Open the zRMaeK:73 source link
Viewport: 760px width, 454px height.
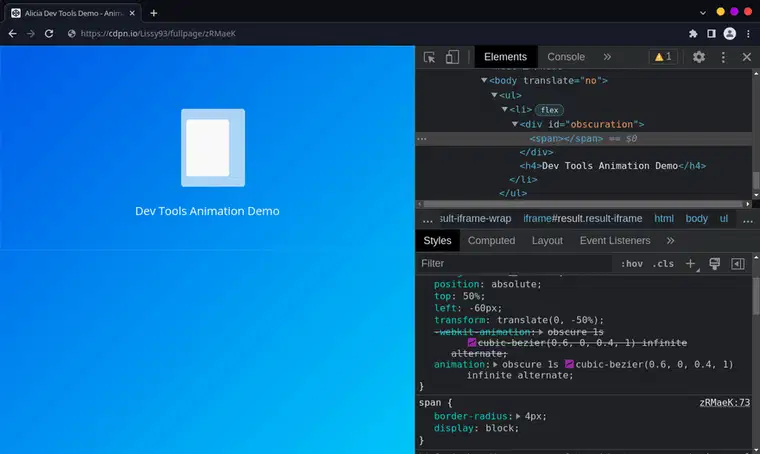click(724, 403)
